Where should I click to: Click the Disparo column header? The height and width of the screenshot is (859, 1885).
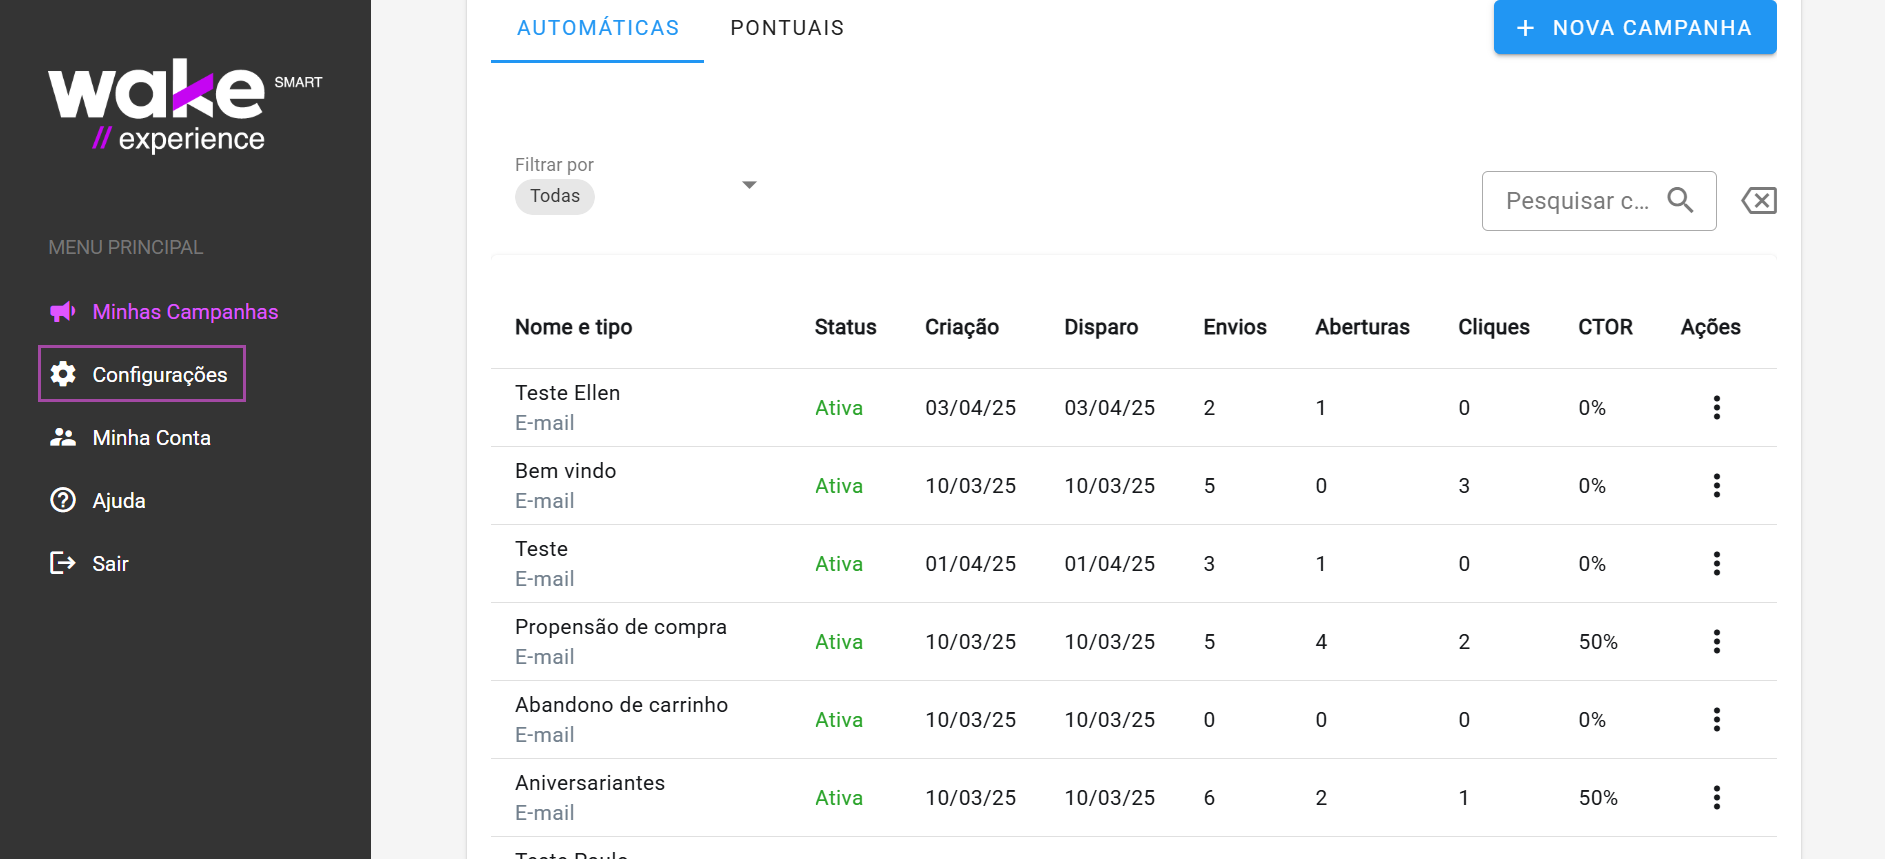coord(1101,327)
